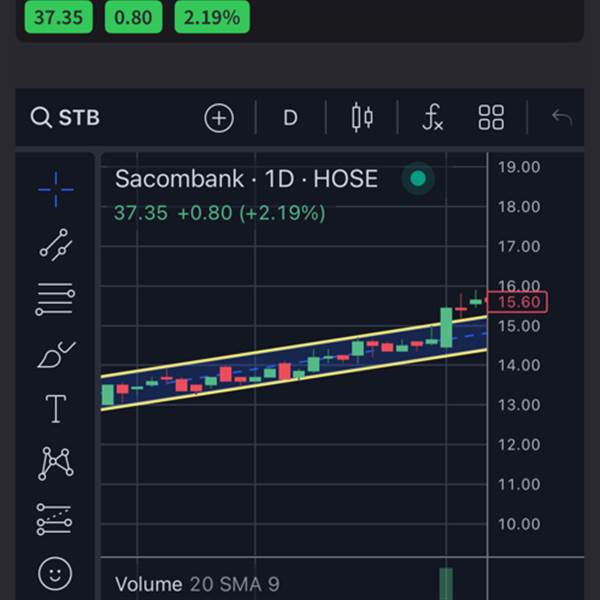This screenshot has height=600, width=600.
Task: Select the brush drawing tool
Action: coord(56,355)
